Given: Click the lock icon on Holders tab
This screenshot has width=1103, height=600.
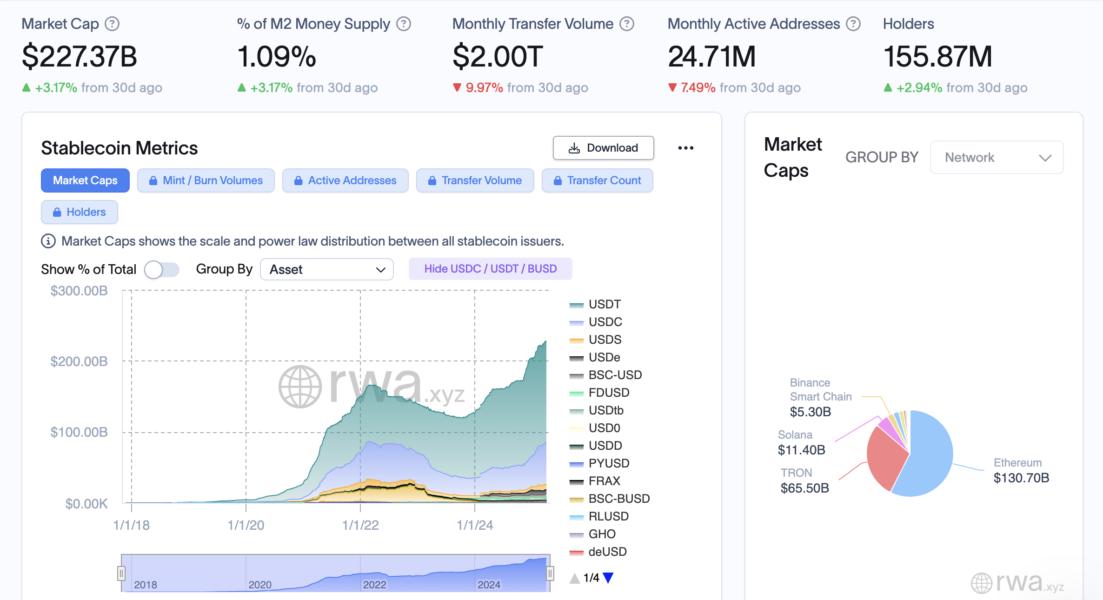Looking at the screenshot, I should 55,211.
